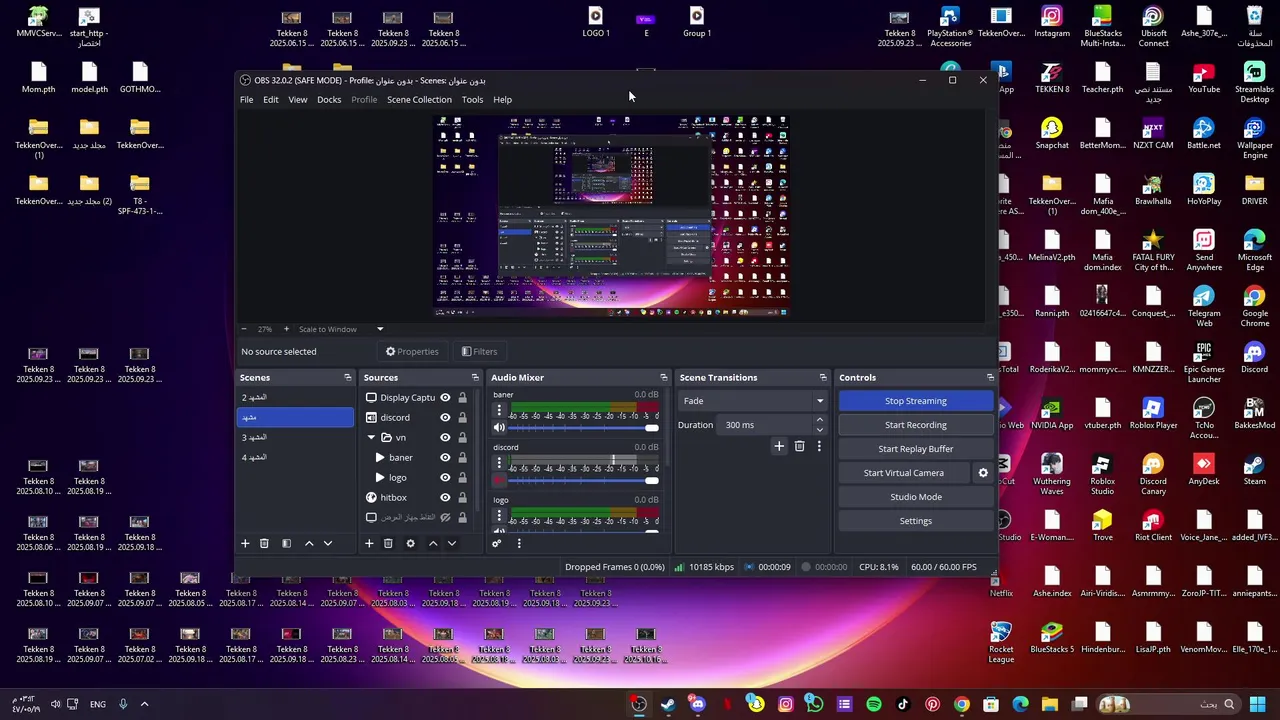Hide the logo source

click(x=445, y=477)
